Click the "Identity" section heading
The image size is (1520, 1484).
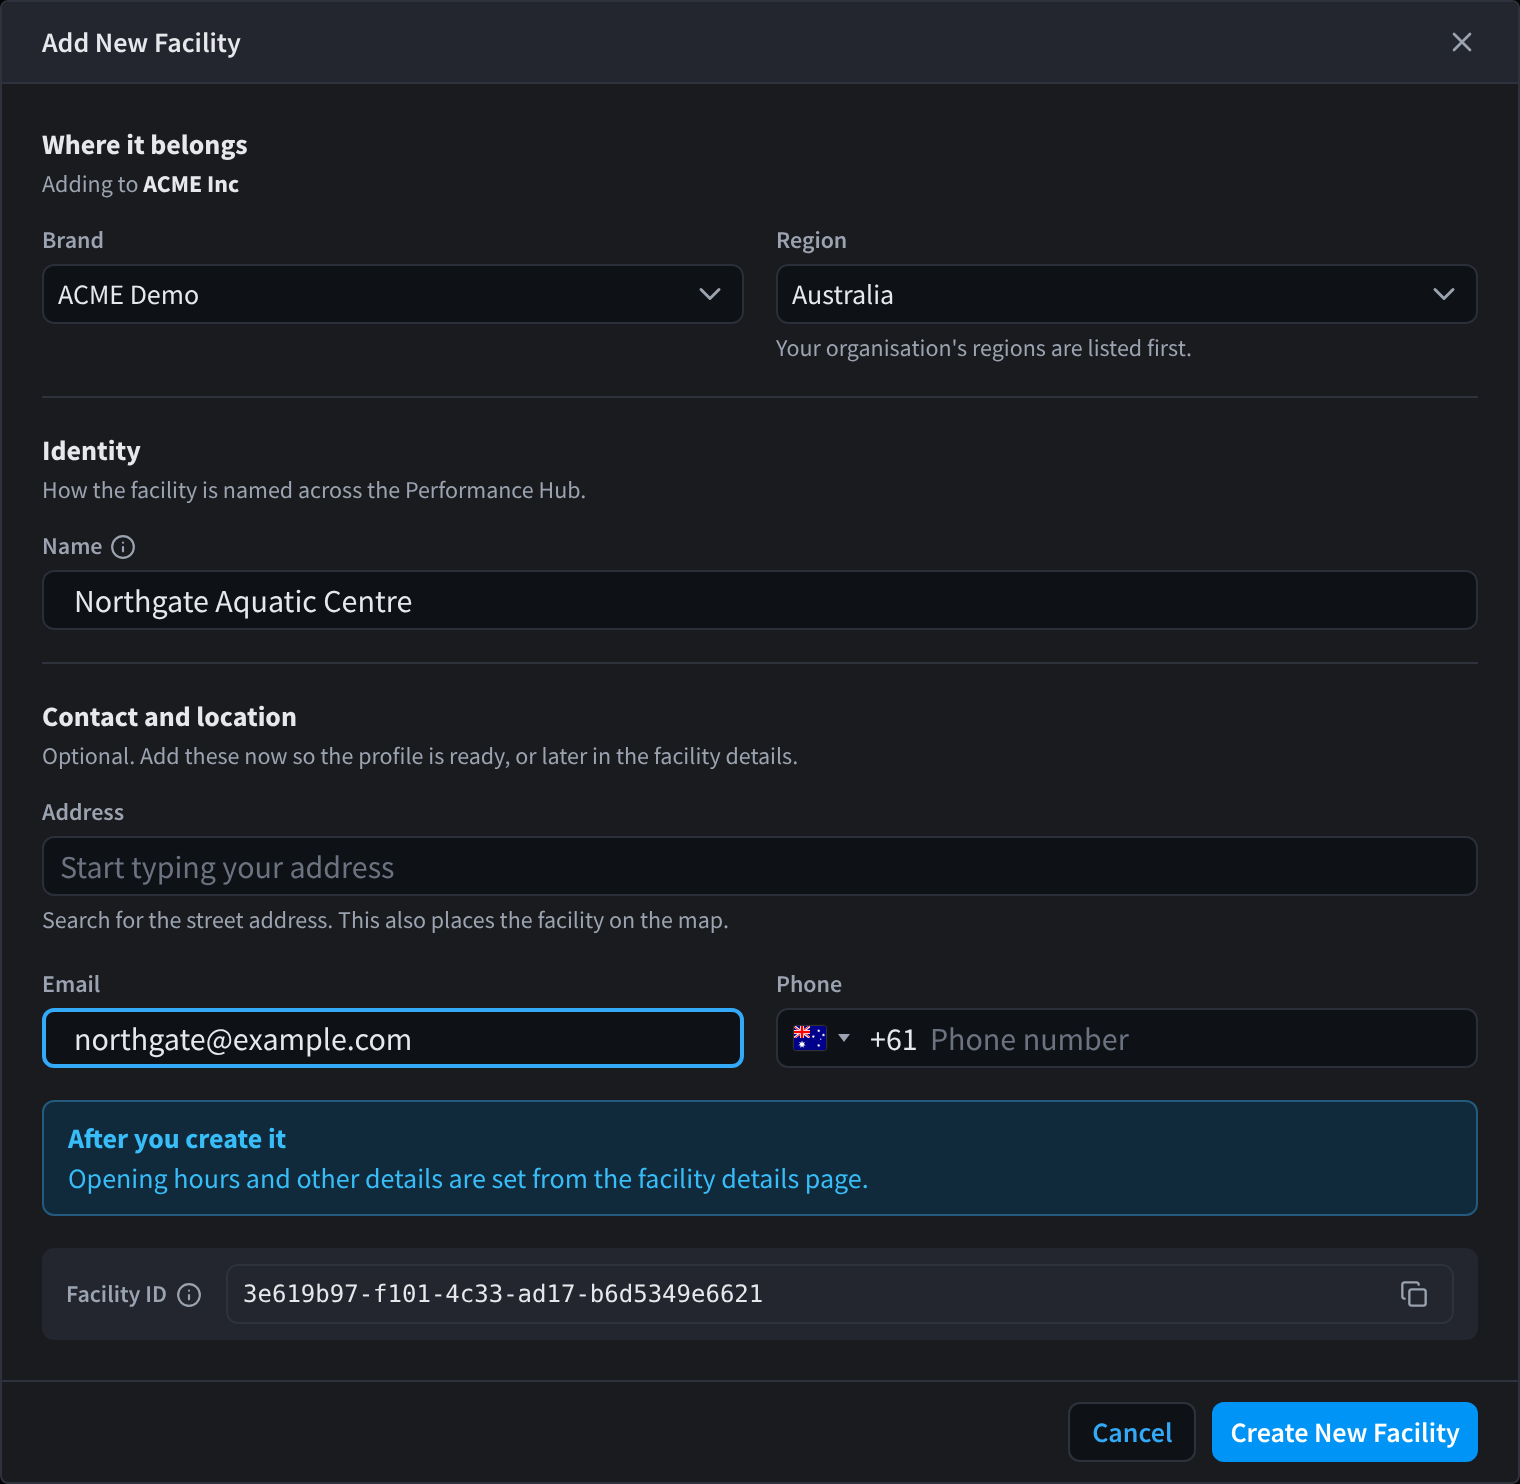[x=91, y=451]
